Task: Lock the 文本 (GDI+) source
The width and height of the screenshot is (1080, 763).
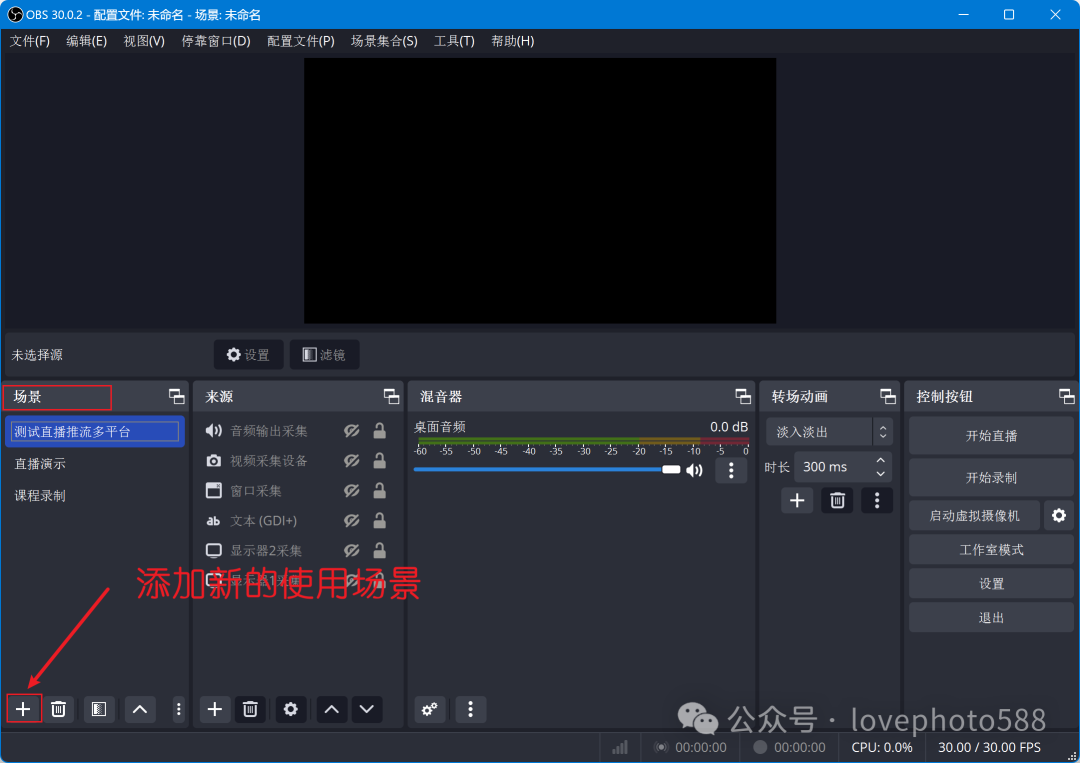Action: tap(379, 521)
